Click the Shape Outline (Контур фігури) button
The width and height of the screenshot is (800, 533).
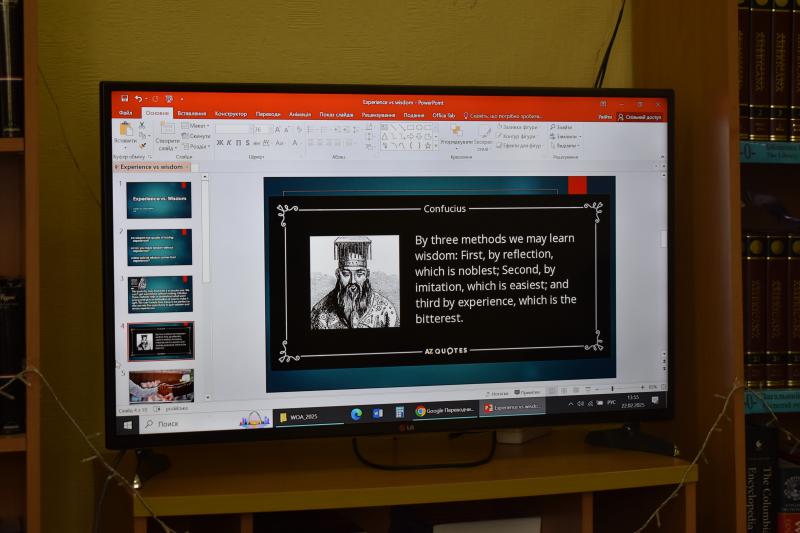(x=517, y=136)
